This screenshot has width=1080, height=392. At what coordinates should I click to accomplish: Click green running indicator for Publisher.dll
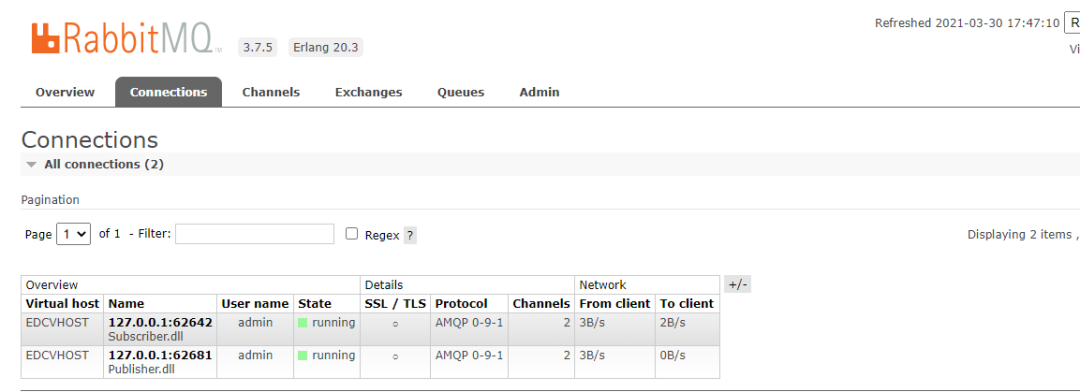302,356
